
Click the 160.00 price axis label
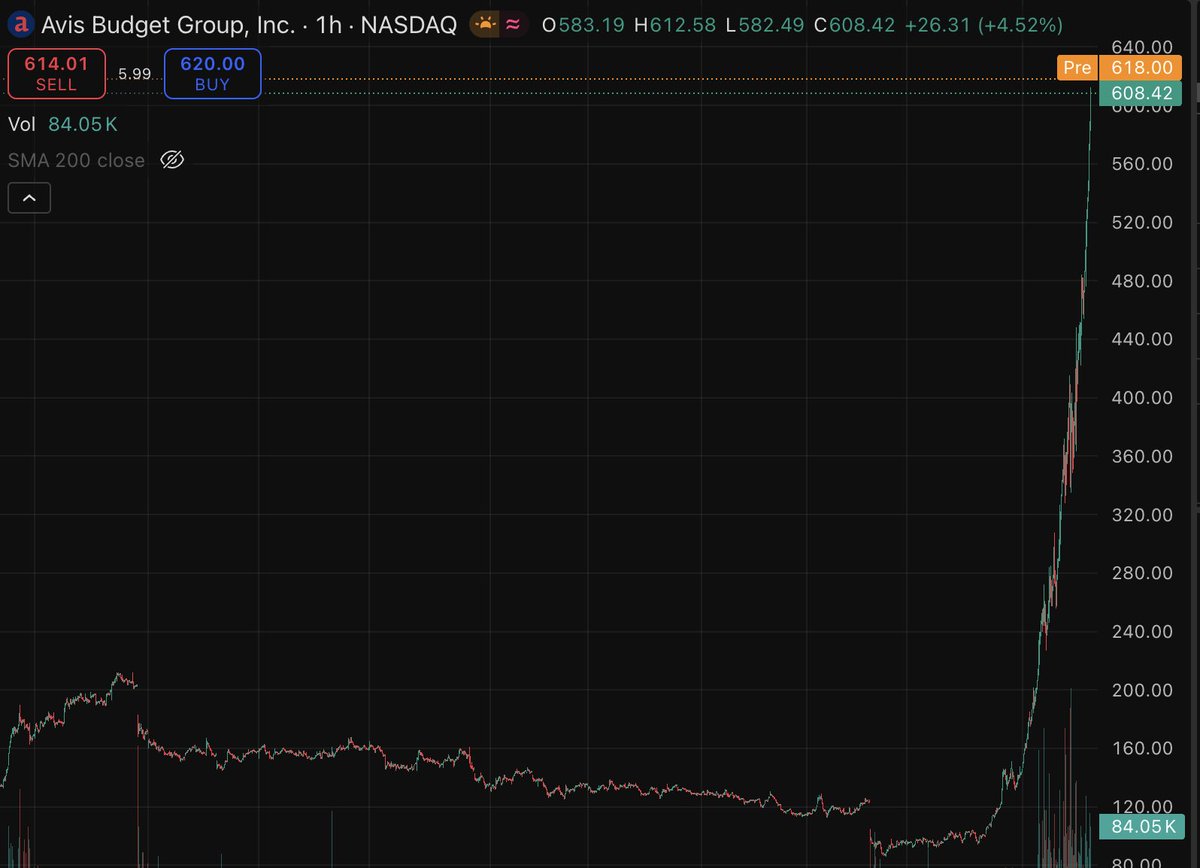[1142, 748]
